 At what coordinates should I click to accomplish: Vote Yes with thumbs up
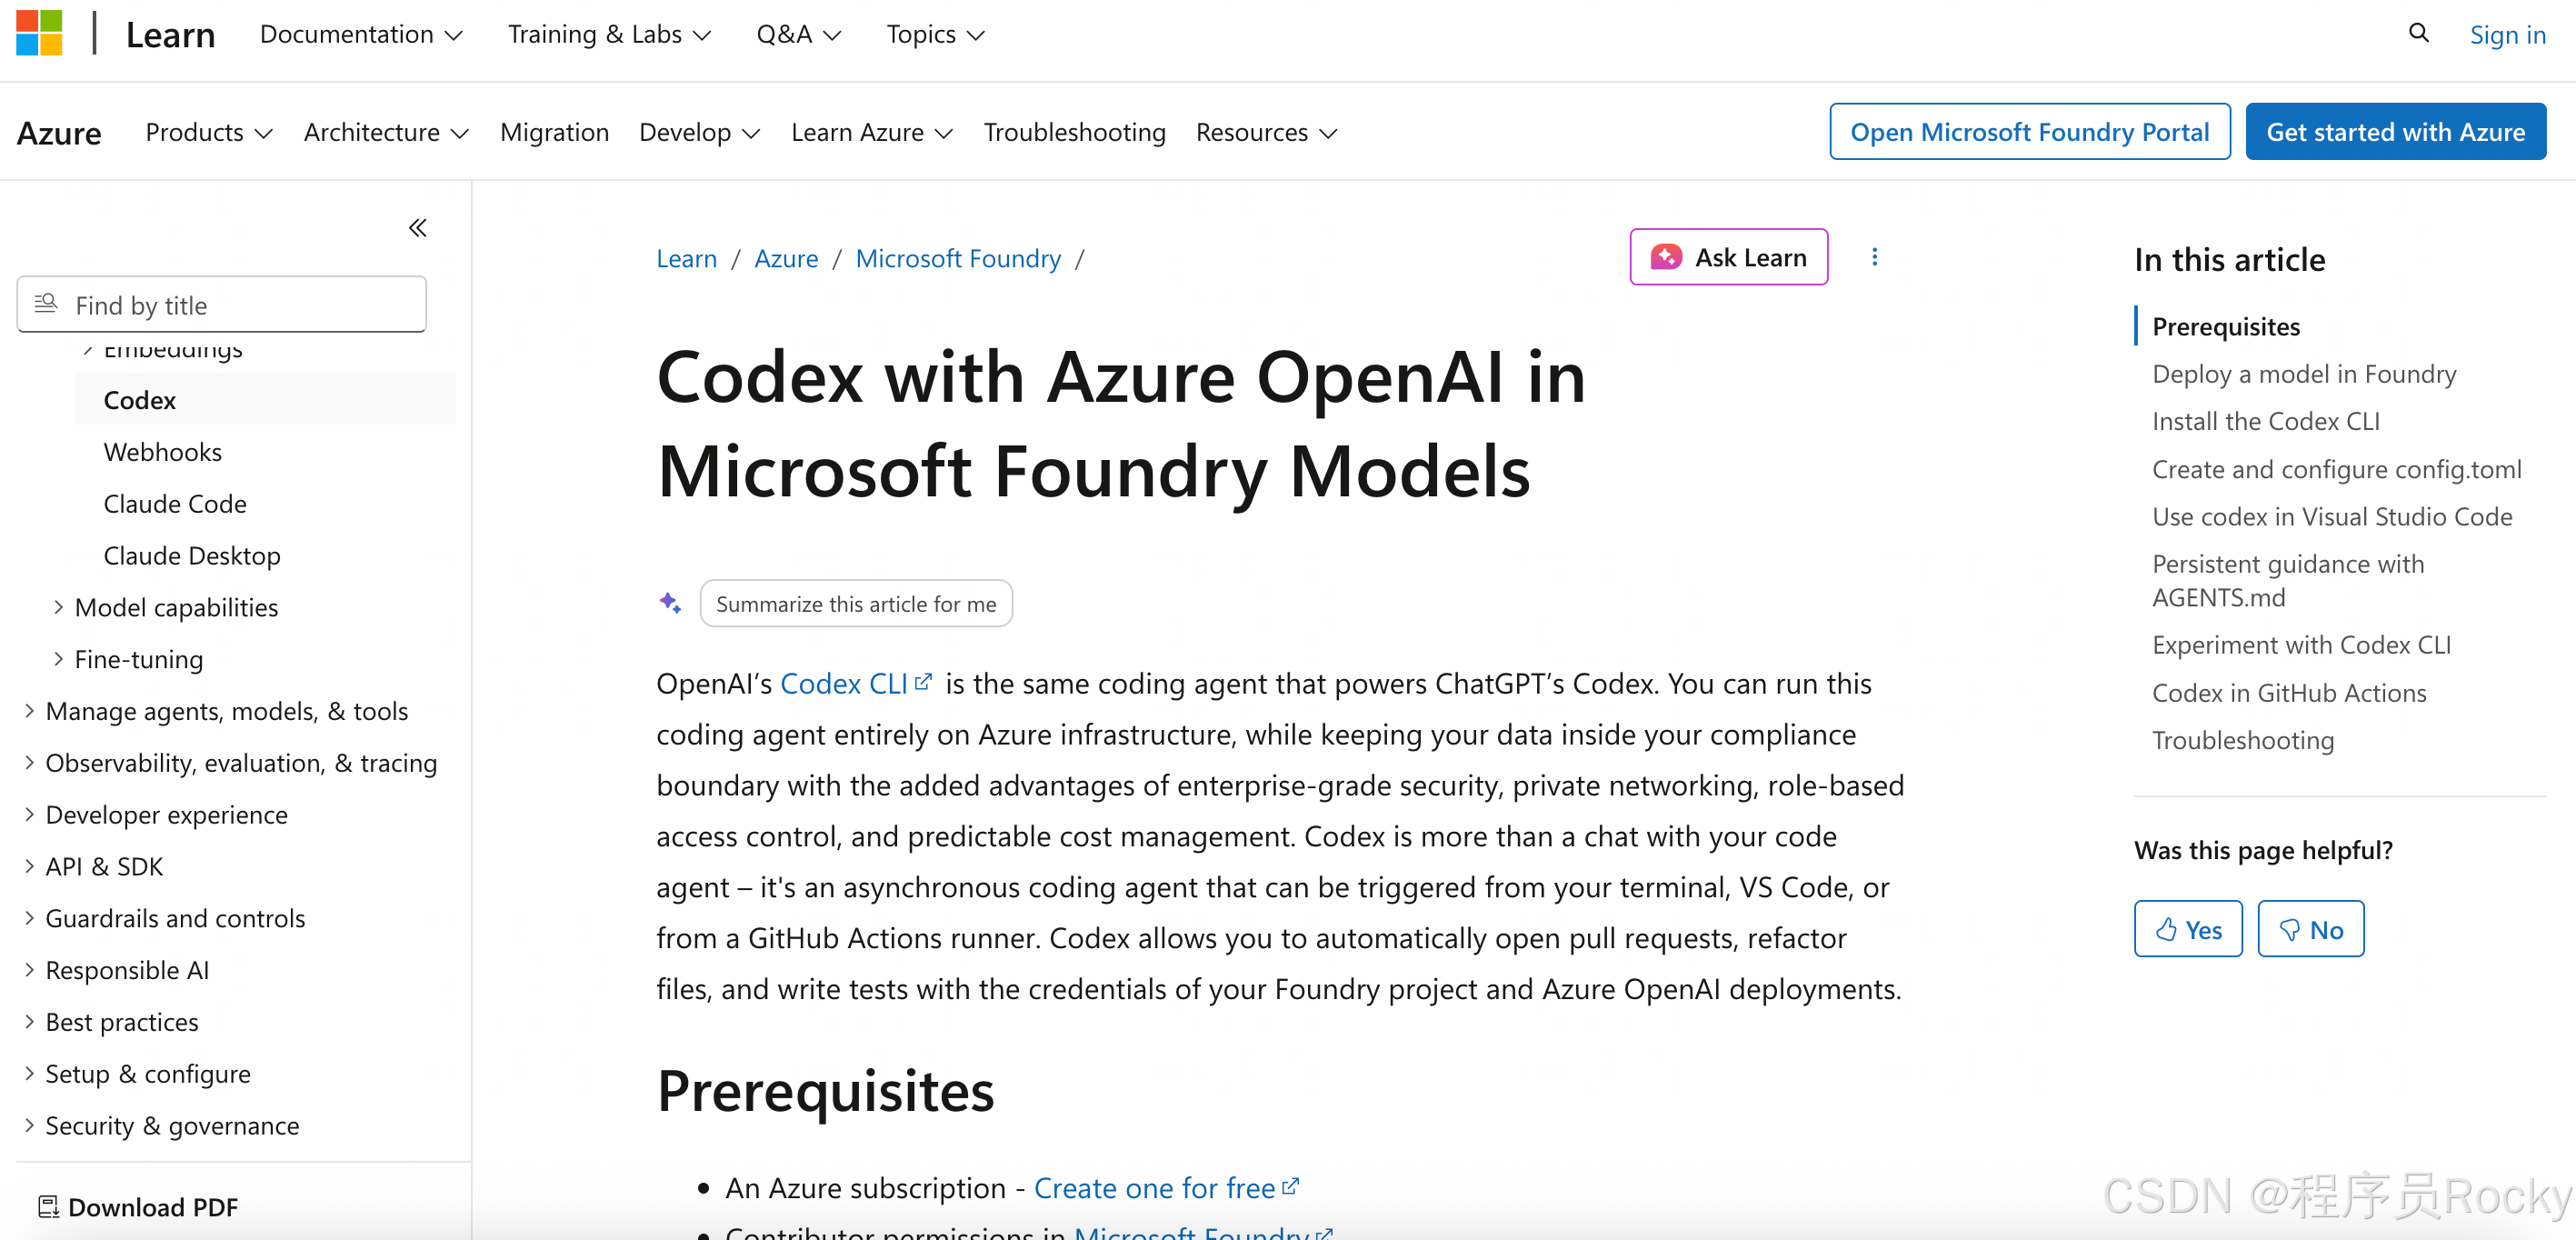tap(2188, 929)
